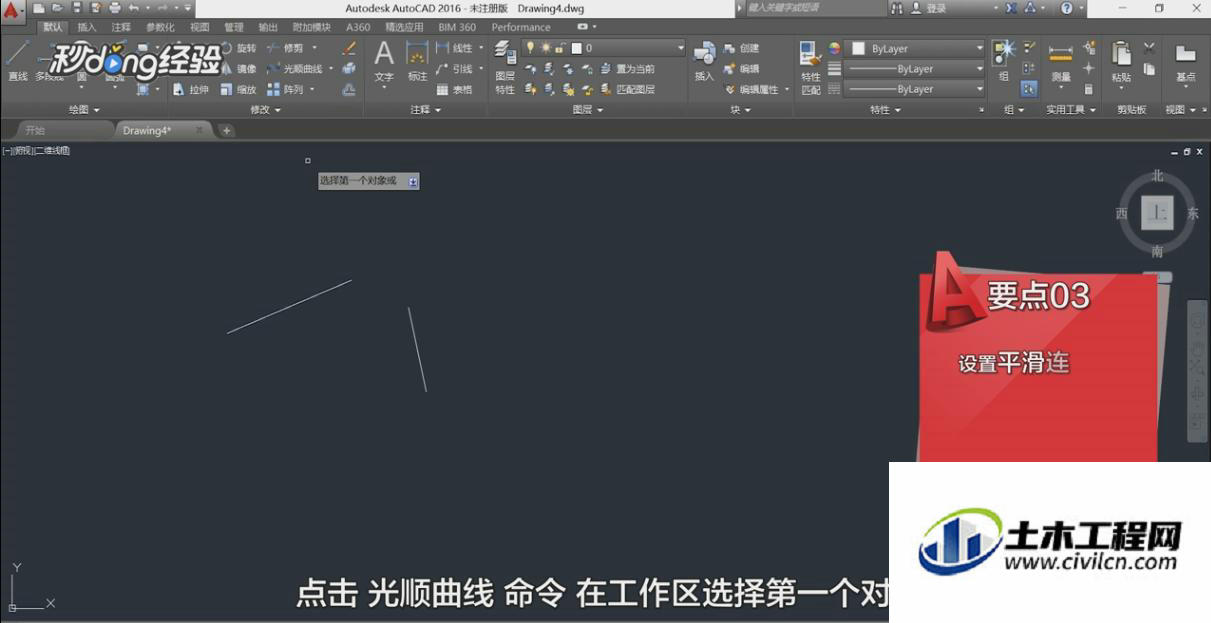Click Match Layer (匹配图层) button
Viewport: 1211px width, 623px height.
[x=628, y=89]
